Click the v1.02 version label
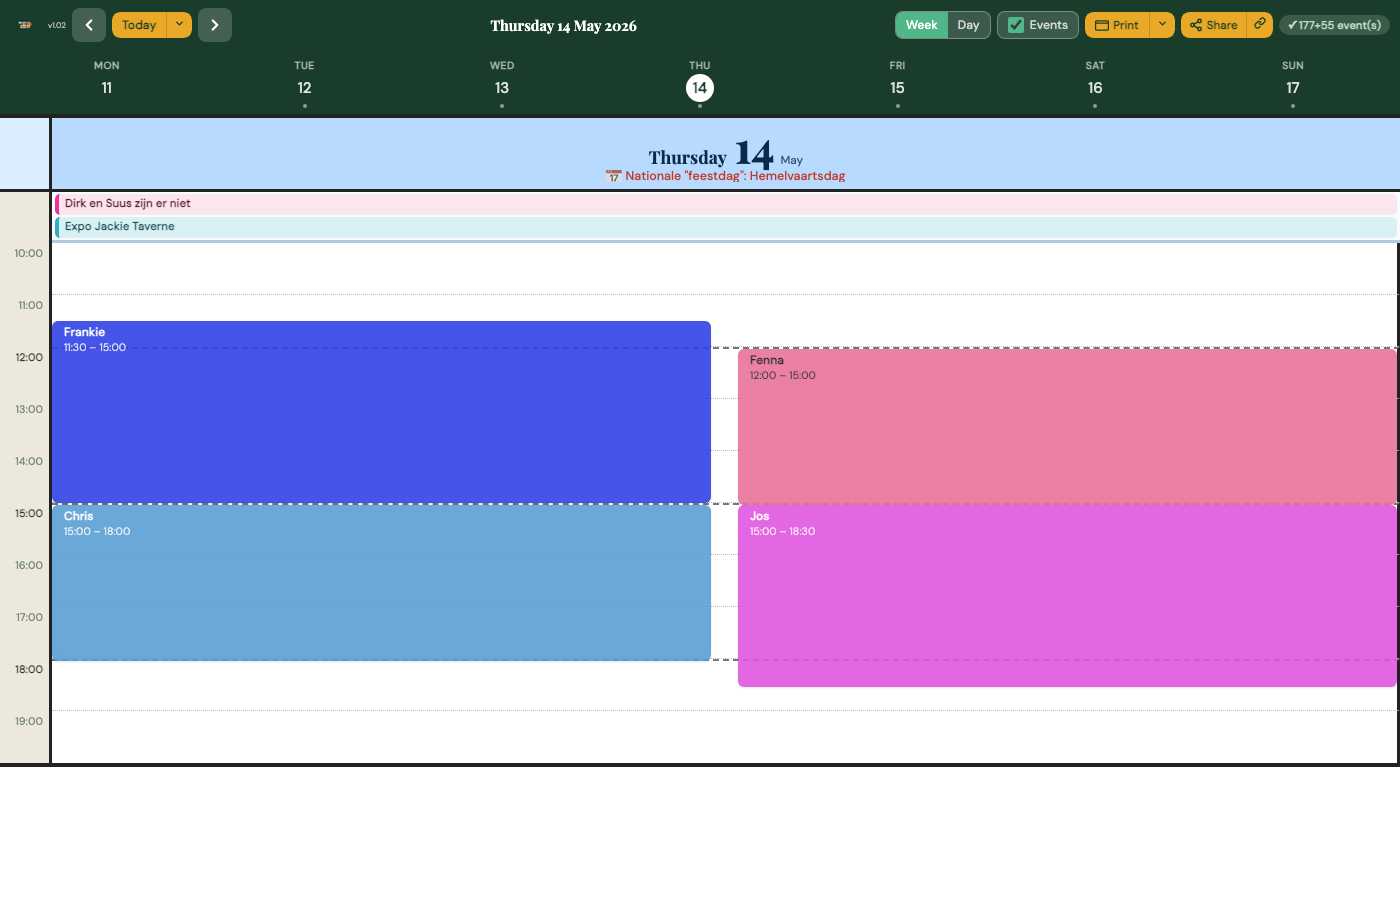Screen dimensions: 1400x900 coord(57,25)
